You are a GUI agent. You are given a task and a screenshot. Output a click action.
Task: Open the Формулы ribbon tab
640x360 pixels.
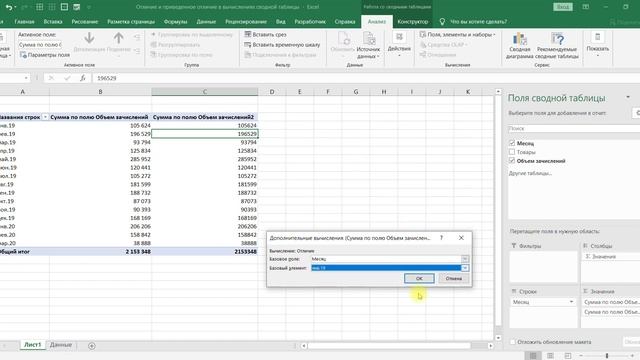coord(176,22)
